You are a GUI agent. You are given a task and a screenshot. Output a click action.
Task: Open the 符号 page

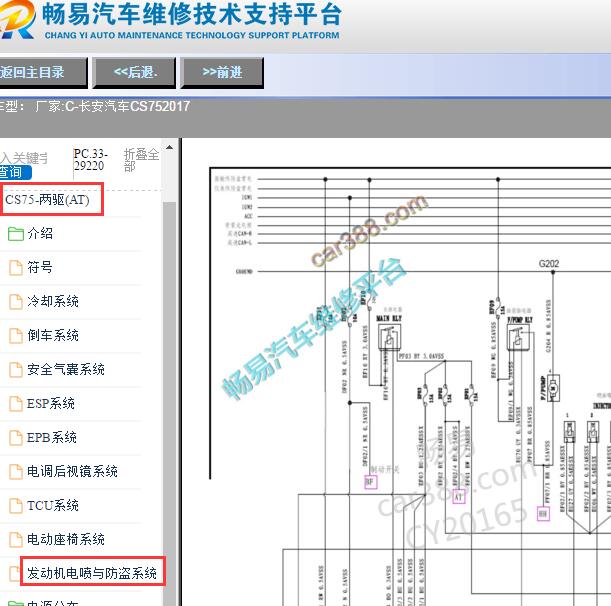(x=40, y=267)
